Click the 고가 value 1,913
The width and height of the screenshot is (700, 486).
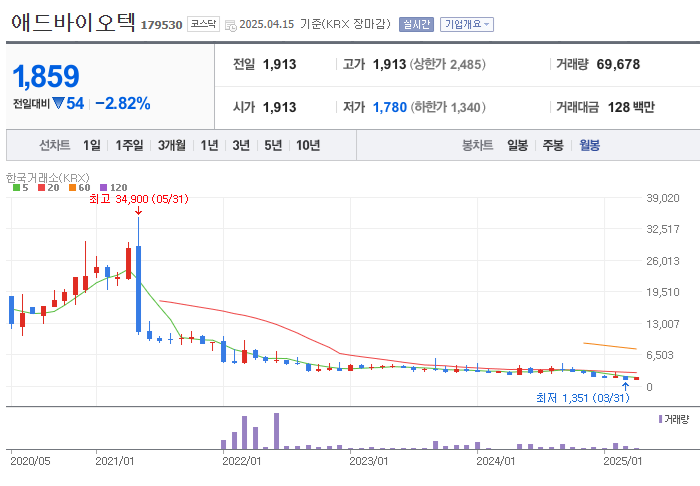(x=389, y=64)
